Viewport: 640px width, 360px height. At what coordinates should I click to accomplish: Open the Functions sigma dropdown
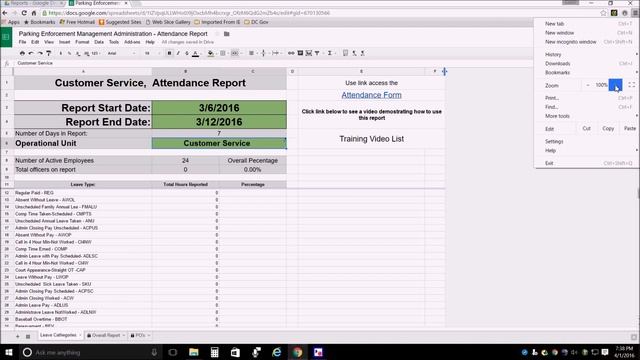330,53
